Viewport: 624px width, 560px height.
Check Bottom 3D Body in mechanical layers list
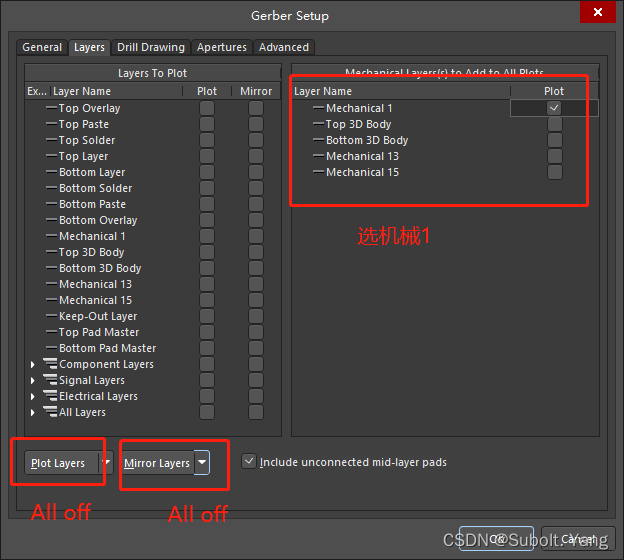pyautogui.click(x=555, y=140)
